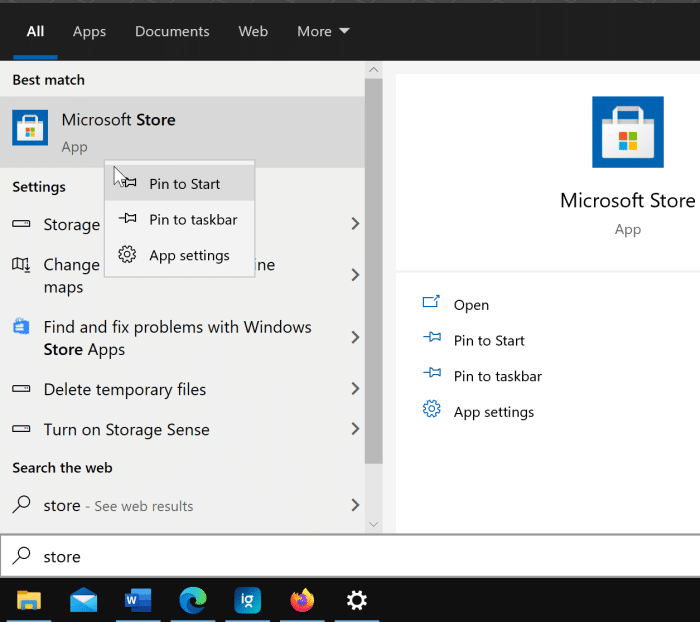Open Microsoft Edge from the taskbar
The width and height of the screenshot is (700, 622).
193,600
